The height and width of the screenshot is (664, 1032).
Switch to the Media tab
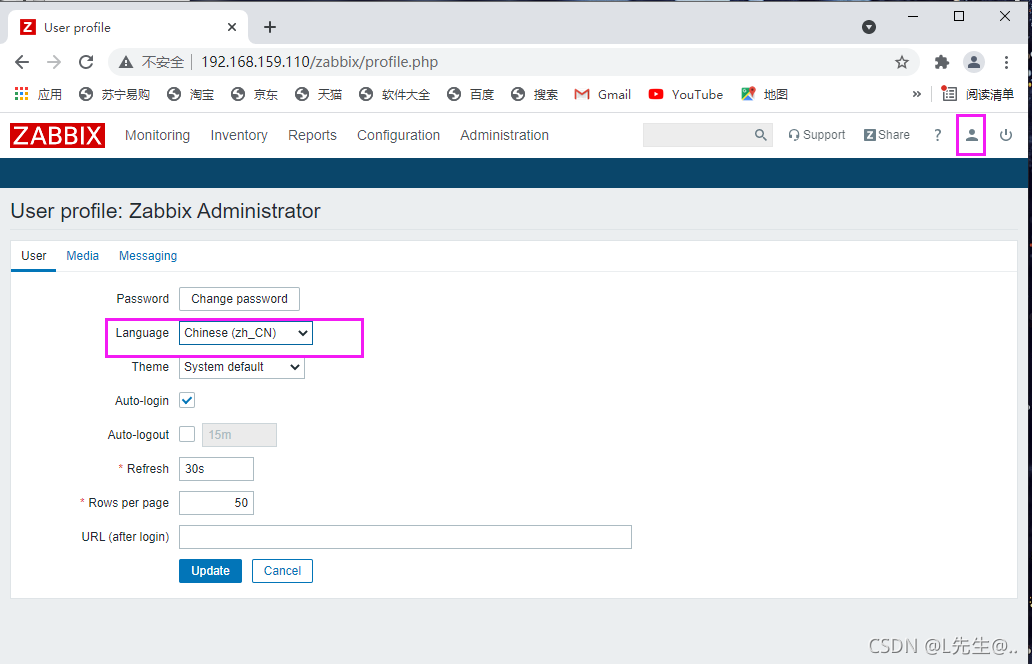pyautogui.click(x=82, y=255)
